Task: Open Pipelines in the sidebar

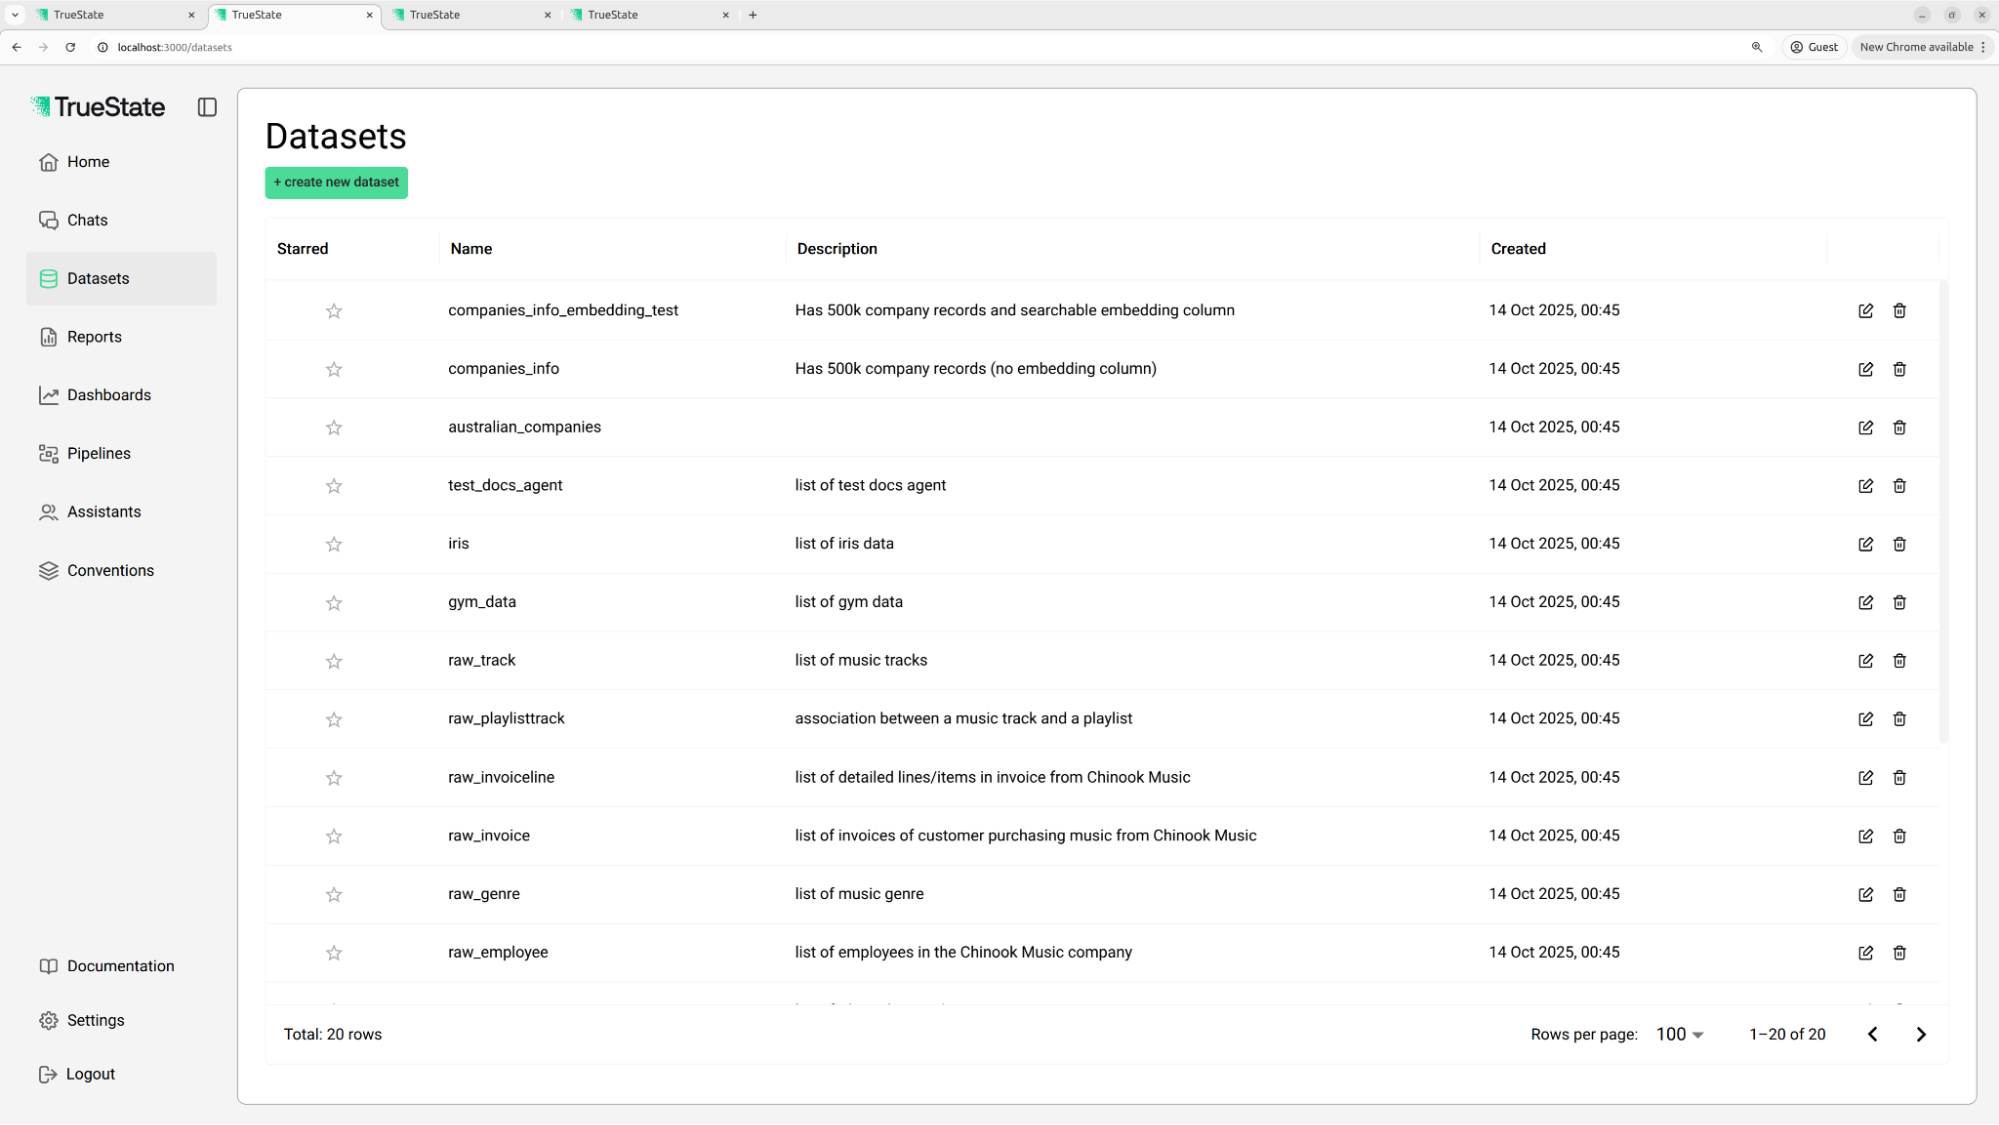Action: pos(98,453)
